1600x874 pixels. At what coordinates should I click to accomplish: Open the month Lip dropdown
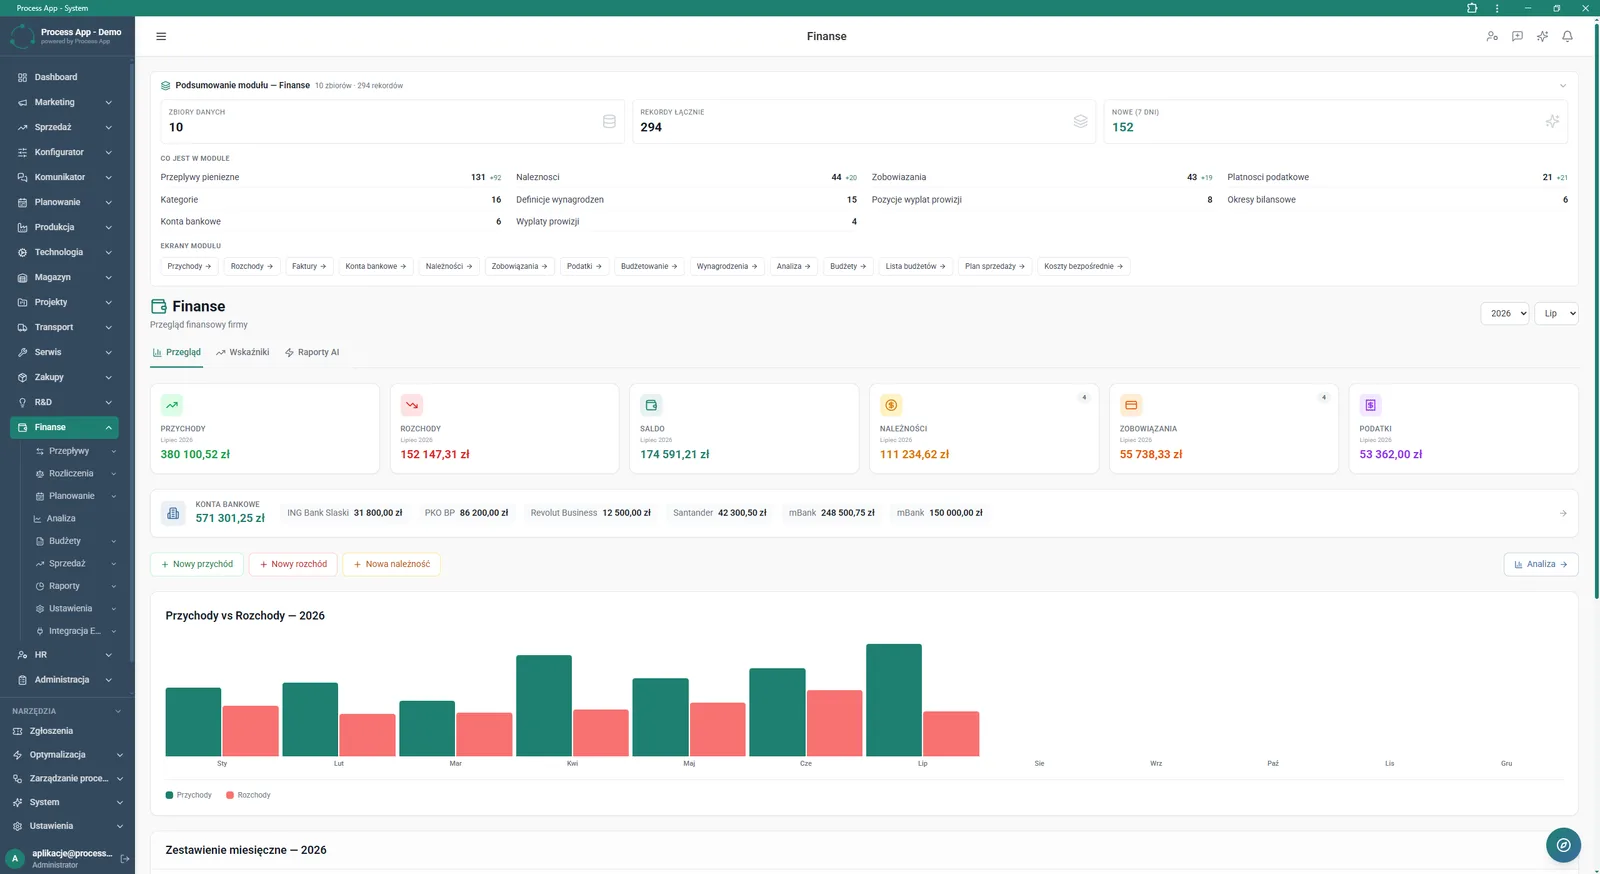coord(1556,313)
